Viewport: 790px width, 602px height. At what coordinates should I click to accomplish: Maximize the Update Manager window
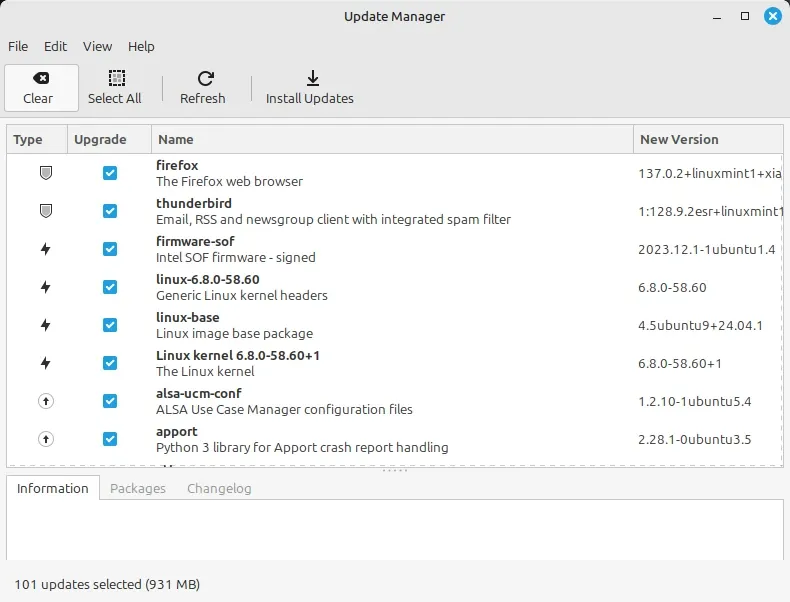[745, 16]
